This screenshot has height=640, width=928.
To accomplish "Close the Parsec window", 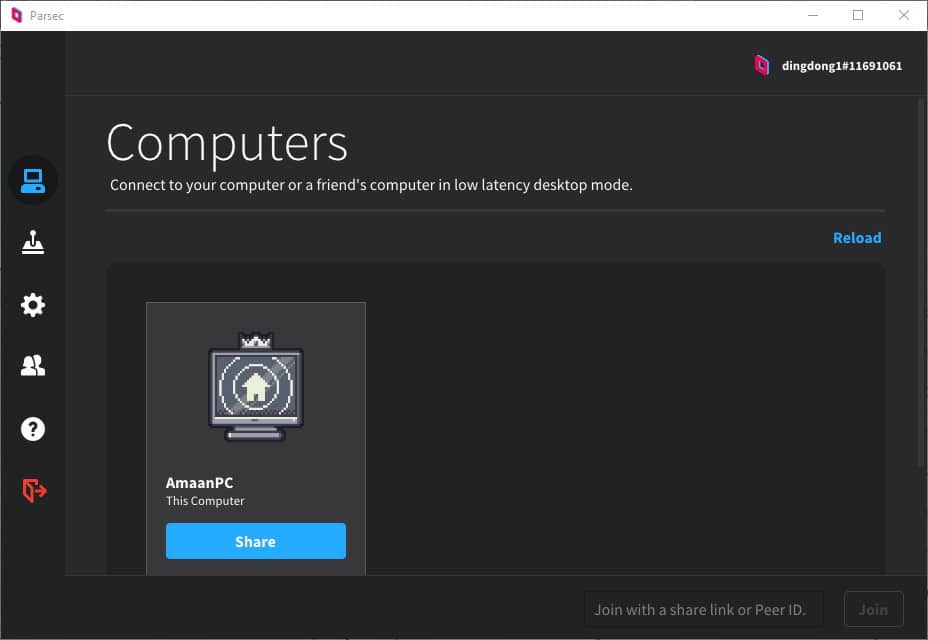I will pos(903,16).
